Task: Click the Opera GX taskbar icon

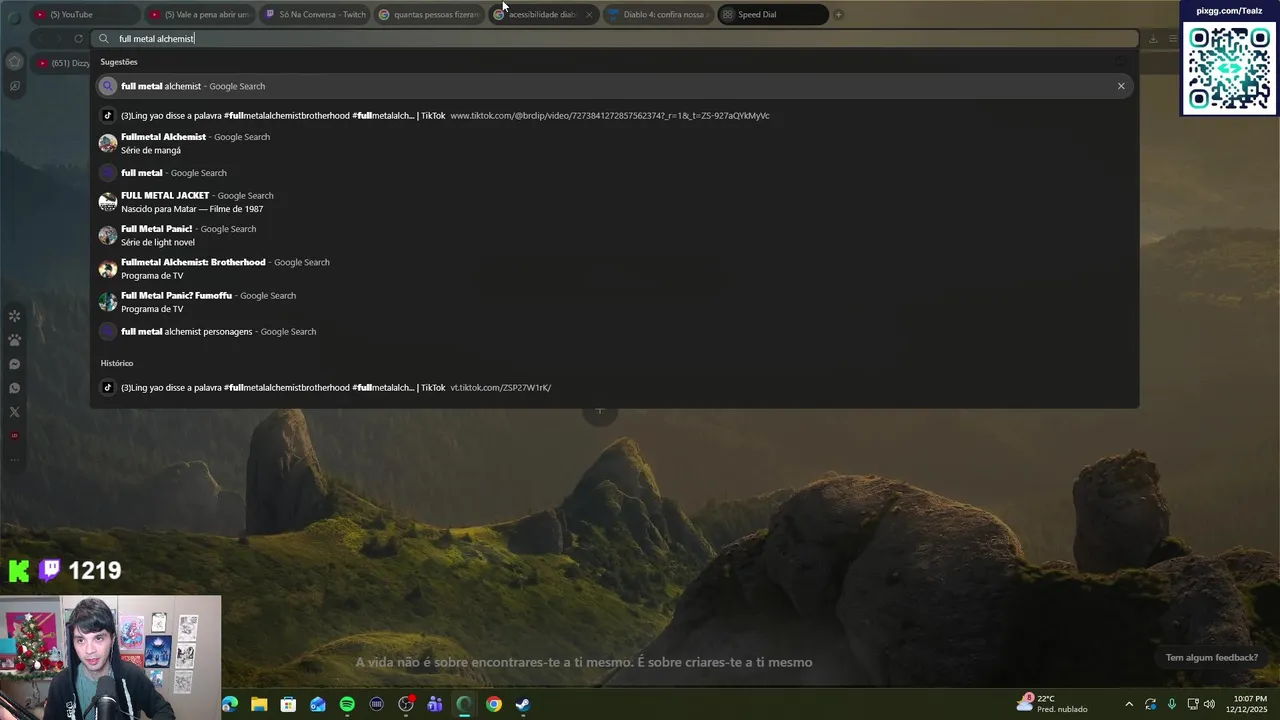Action: point(464,704)
